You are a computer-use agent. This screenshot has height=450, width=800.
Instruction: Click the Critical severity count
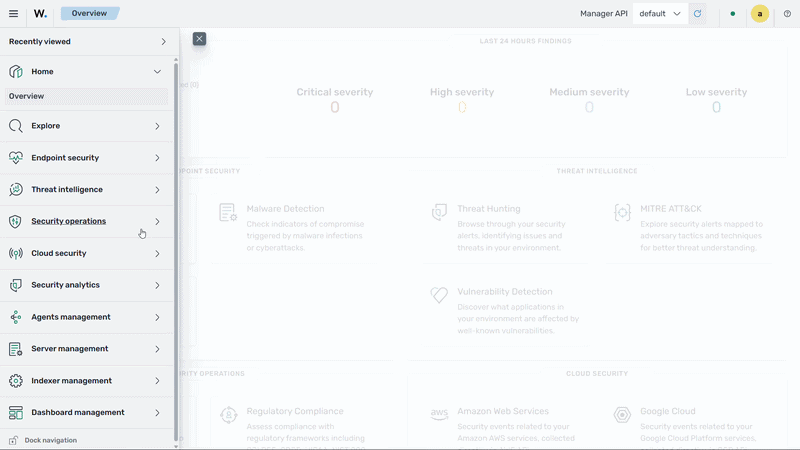(335, 107)
